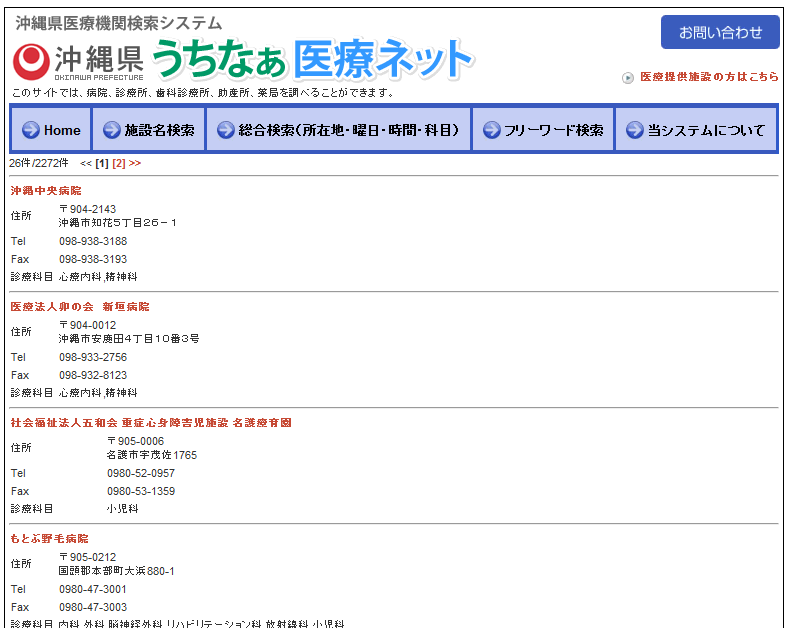The height and width of the screenshot is (628, 799).
Task: Click fax number 098-938-3193
Action: click(x=93, y=259)
